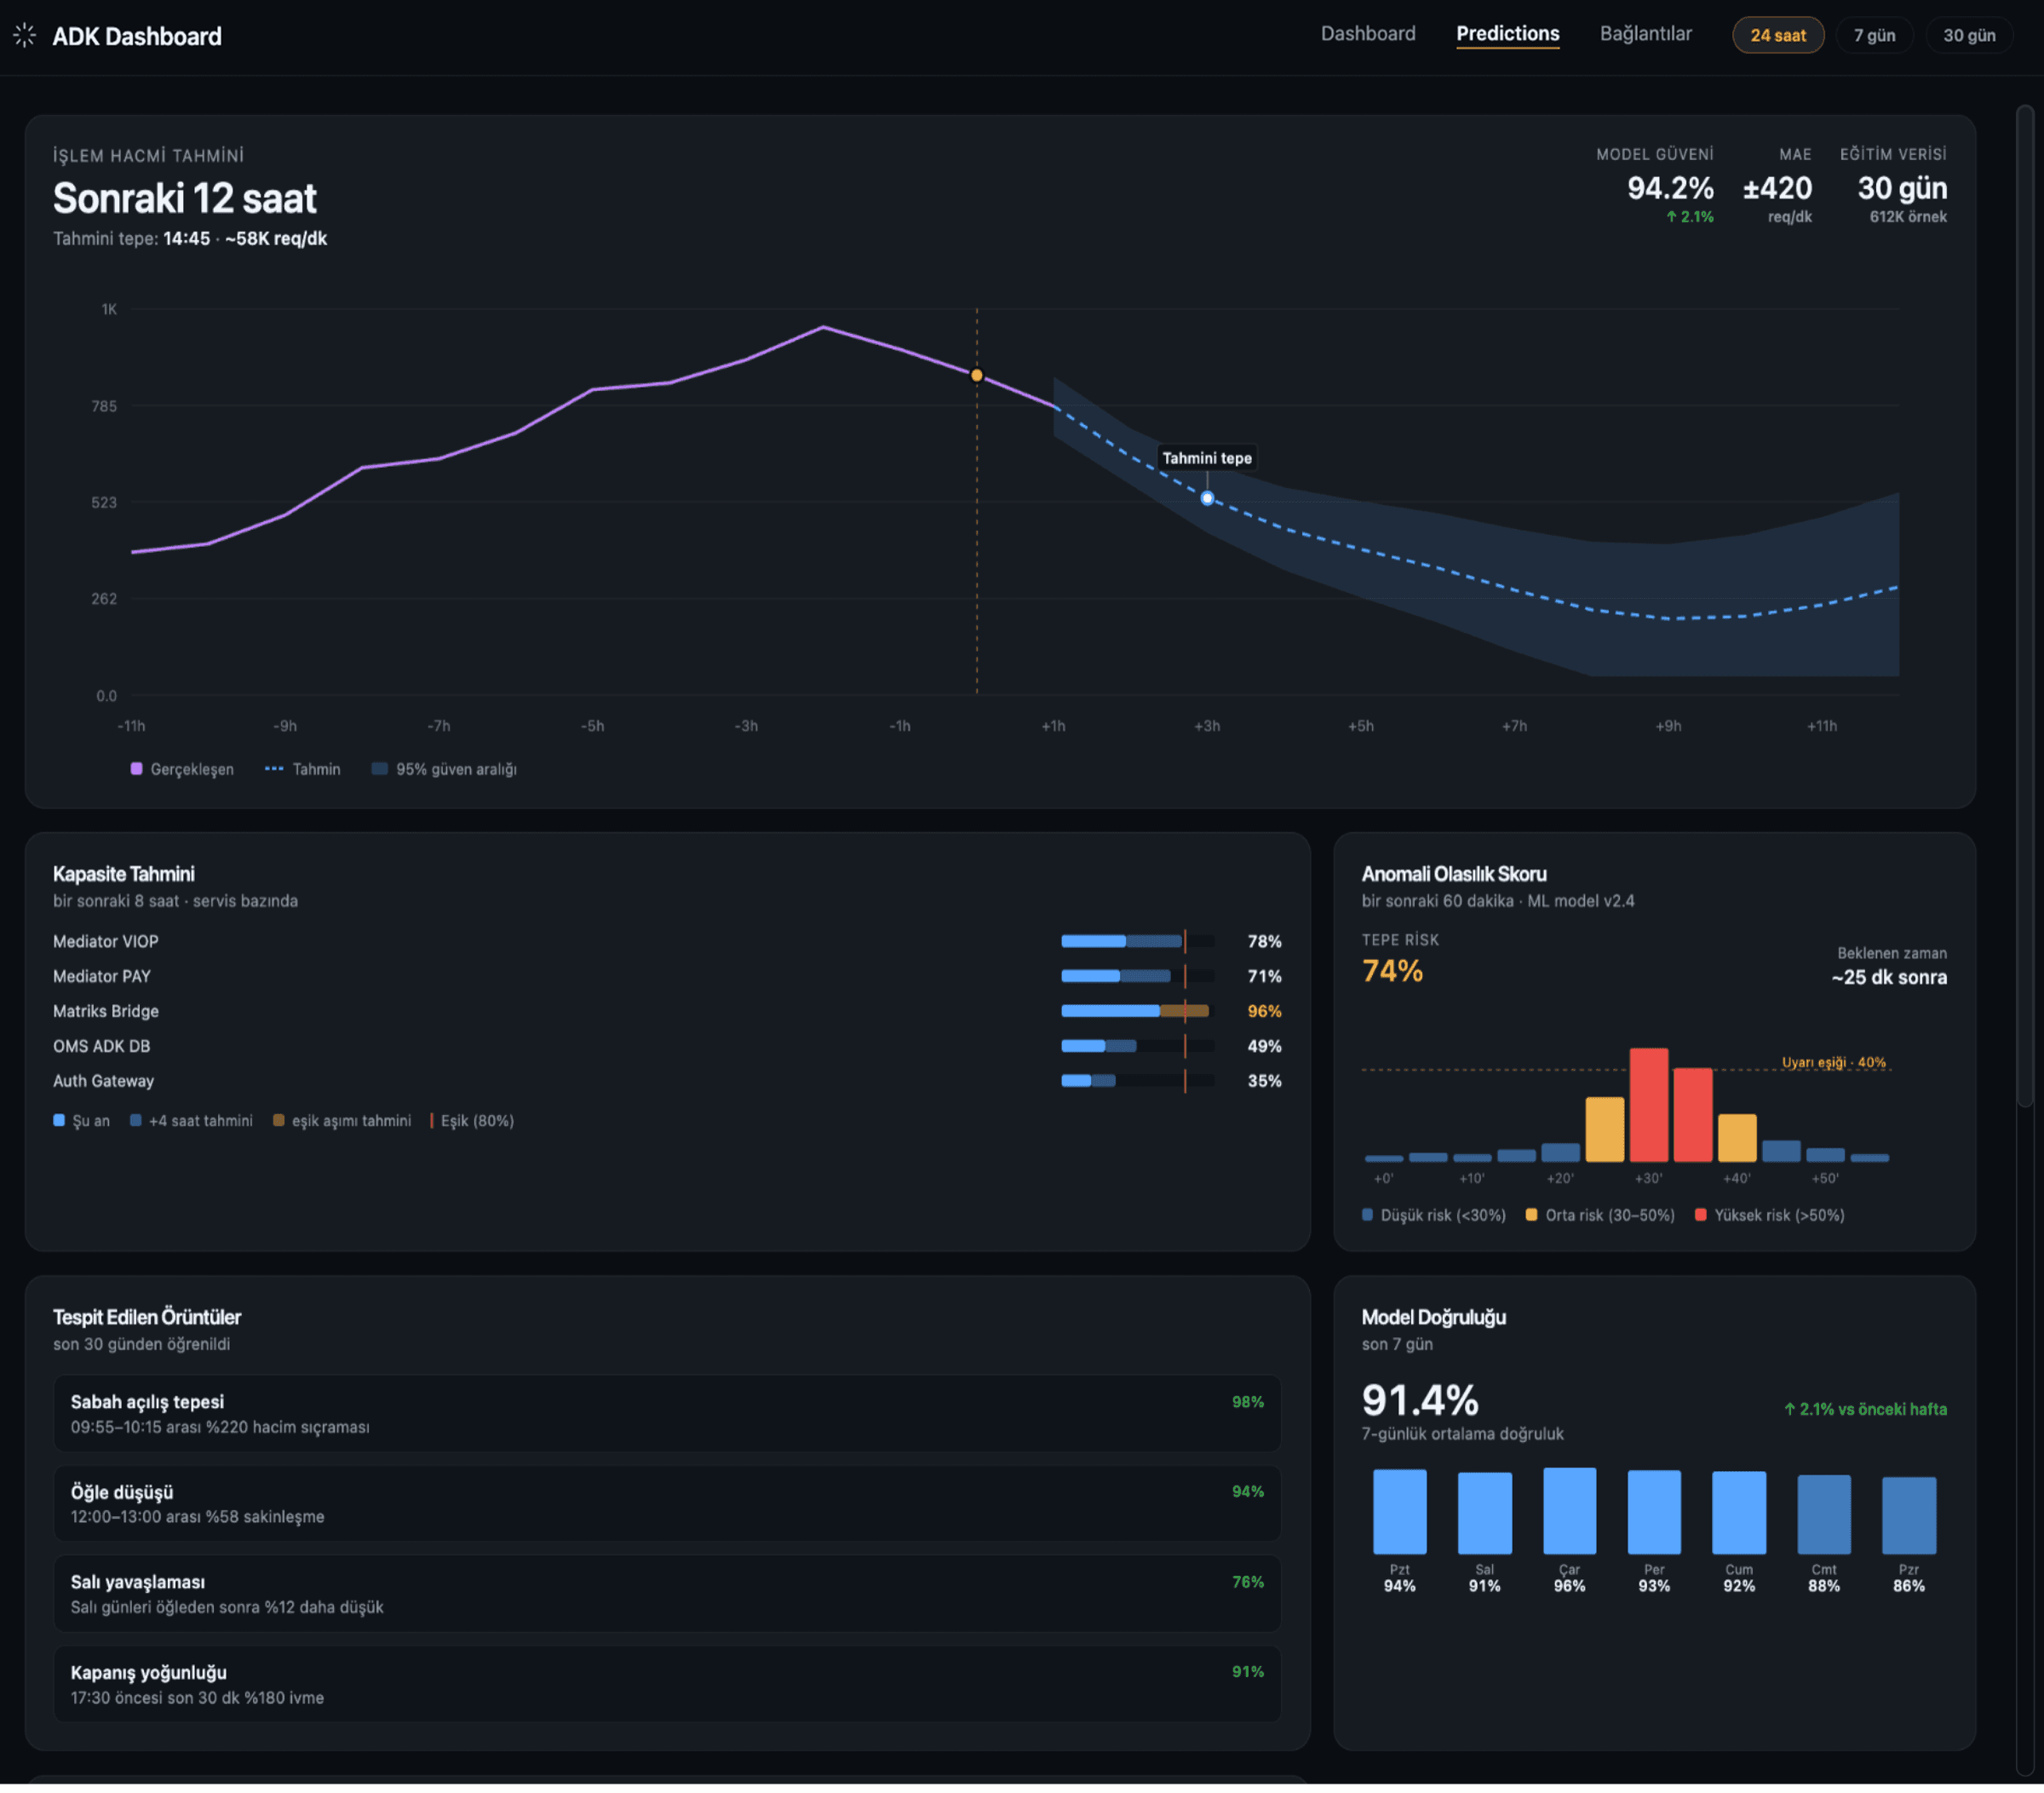Click the Per 93% accuracy bar

click(x=1654, y=1511)
